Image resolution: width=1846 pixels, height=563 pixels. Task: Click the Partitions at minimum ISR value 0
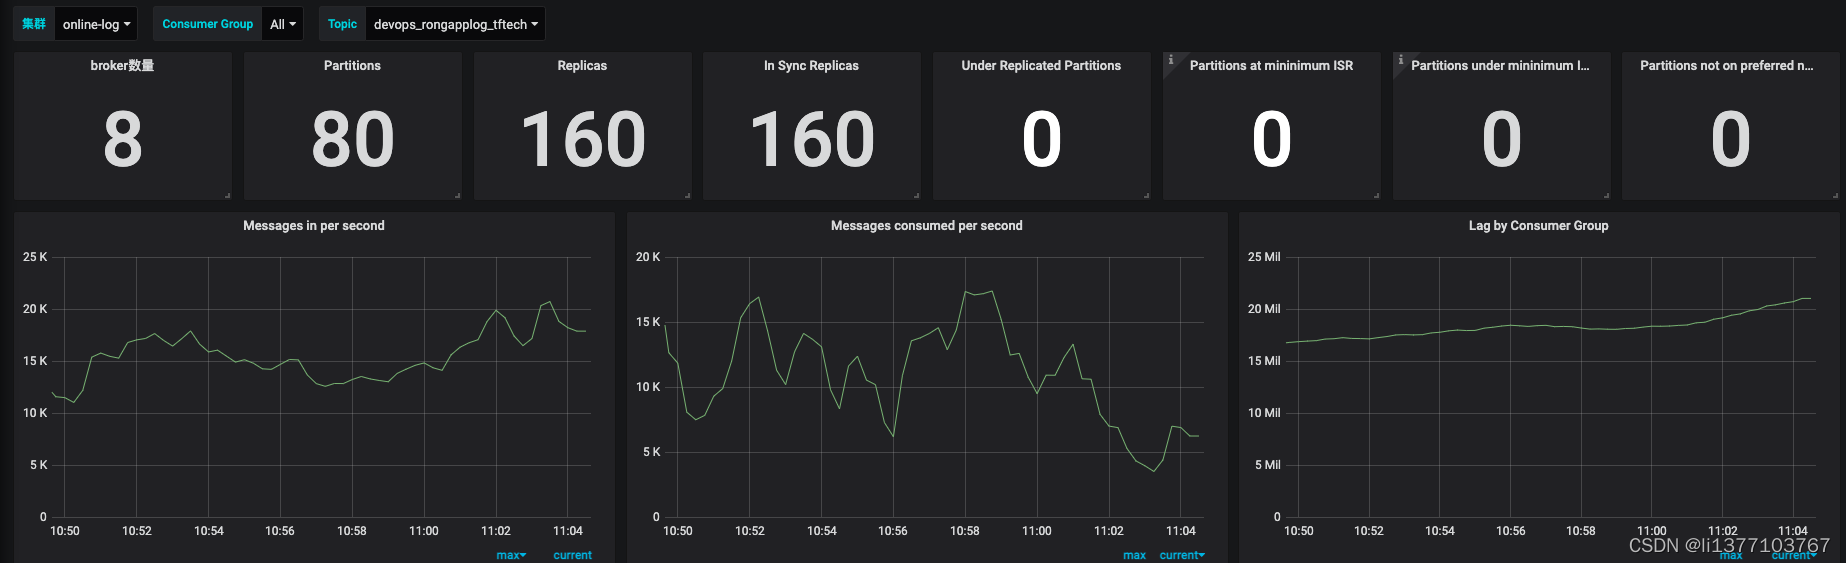coord(1271,139)
